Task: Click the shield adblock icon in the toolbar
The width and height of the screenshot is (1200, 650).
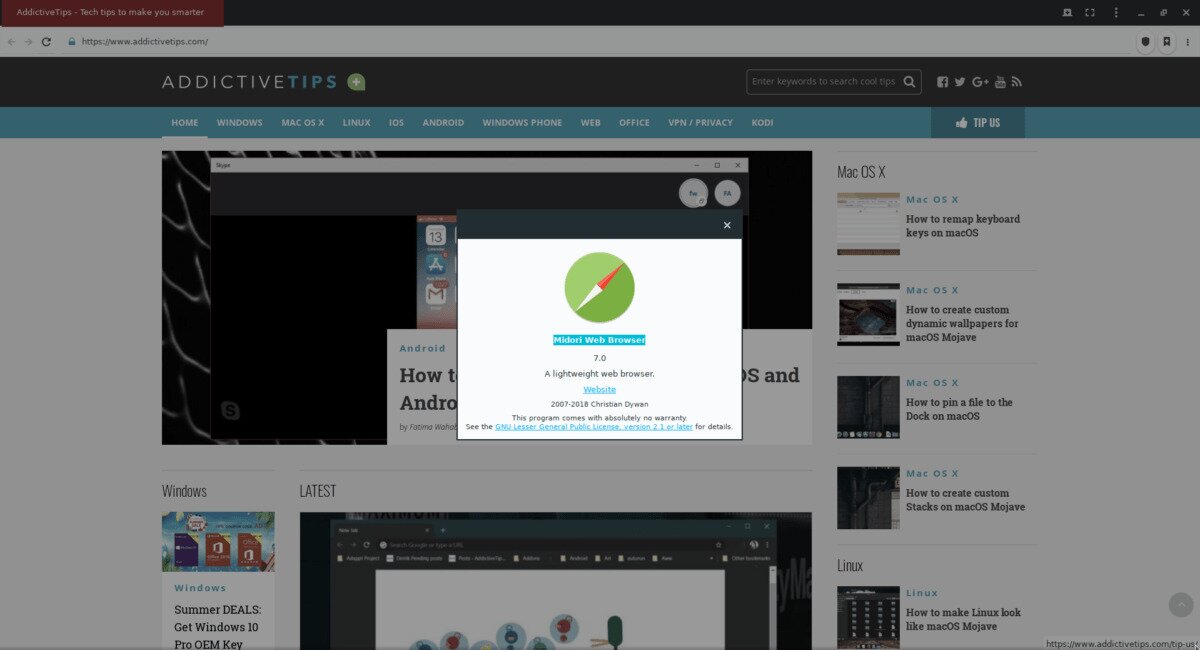Action: click(x=1146, y=42)
